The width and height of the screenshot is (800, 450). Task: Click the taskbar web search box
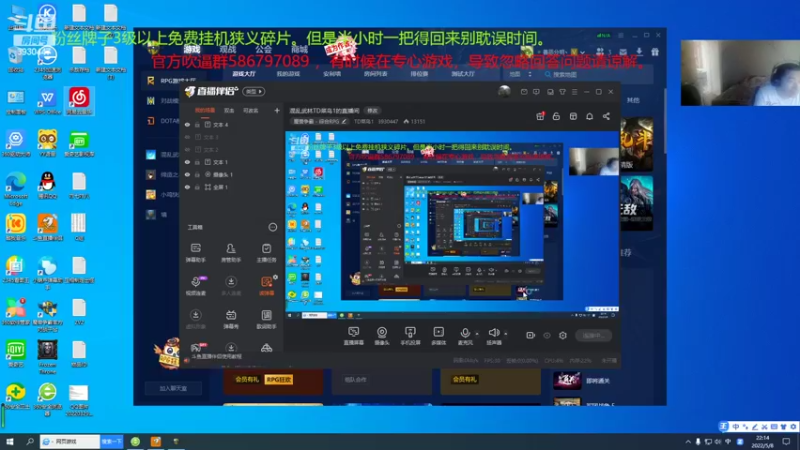click(70, 441)
